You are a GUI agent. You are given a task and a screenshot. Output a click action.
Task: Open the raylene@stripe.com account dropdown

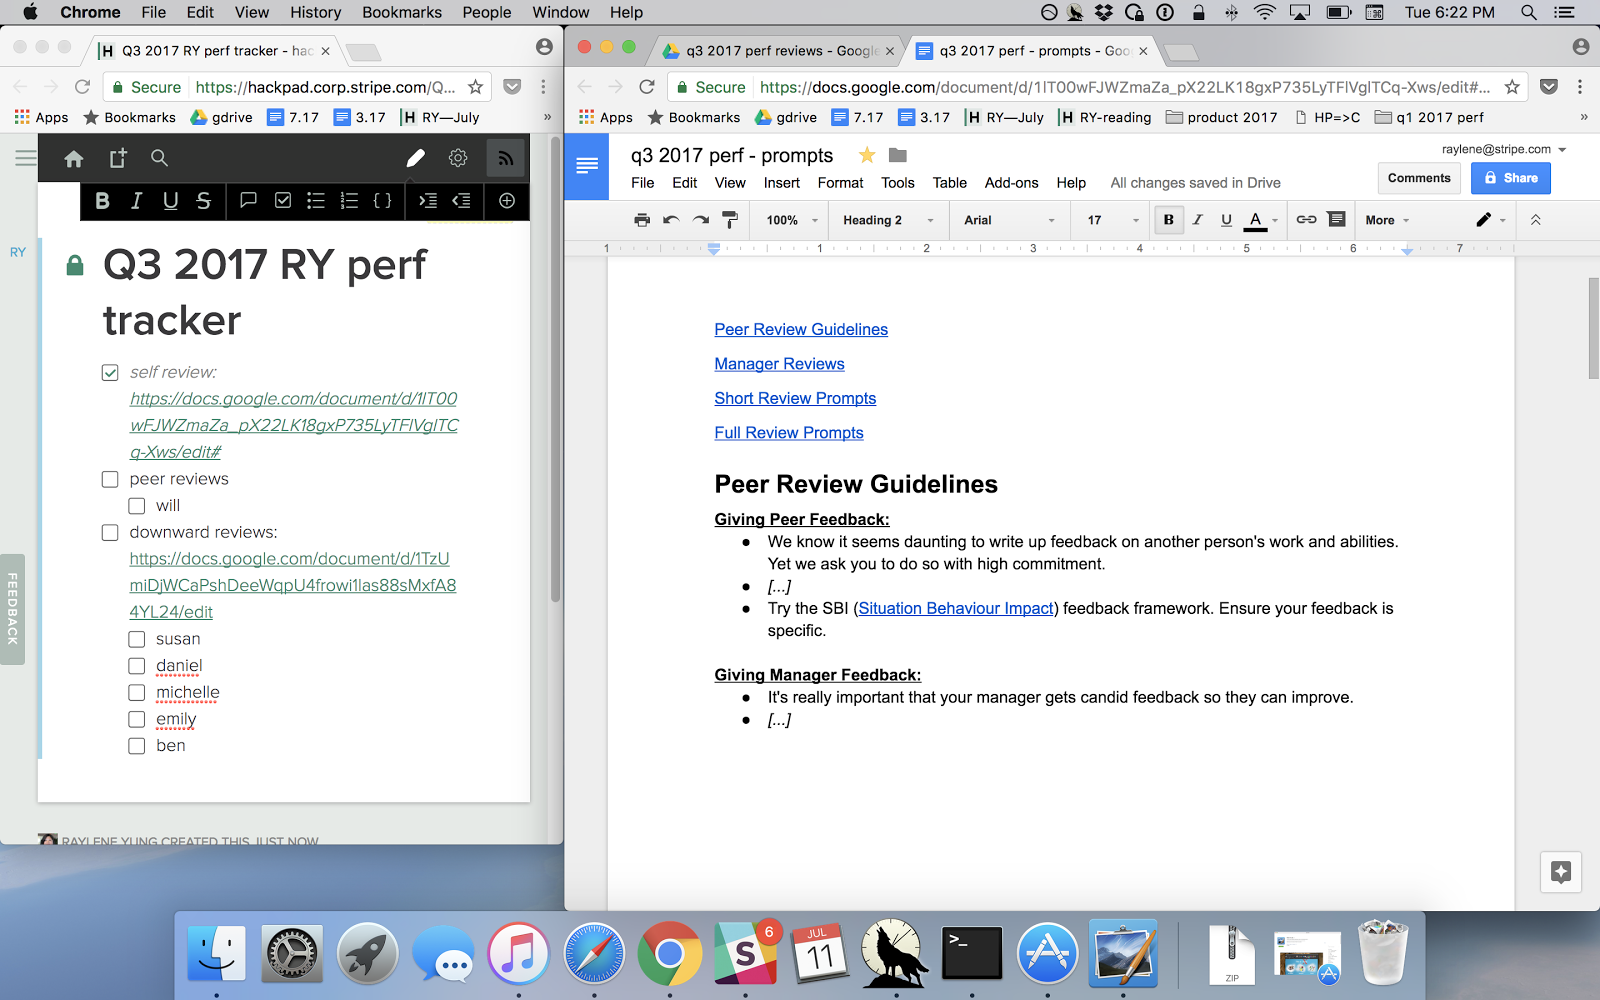pyautogui.click(x=1504, y=149)
